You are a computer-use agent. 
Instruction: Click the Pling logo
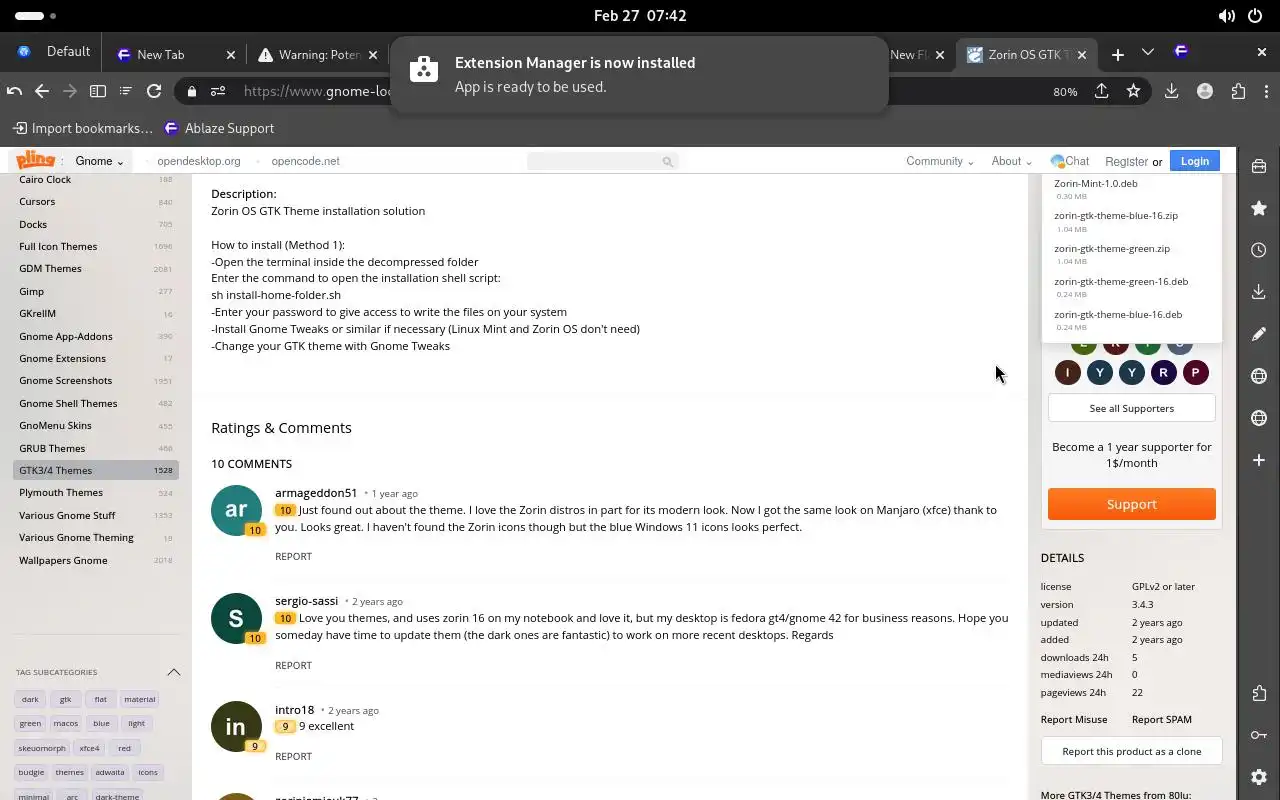35,160
